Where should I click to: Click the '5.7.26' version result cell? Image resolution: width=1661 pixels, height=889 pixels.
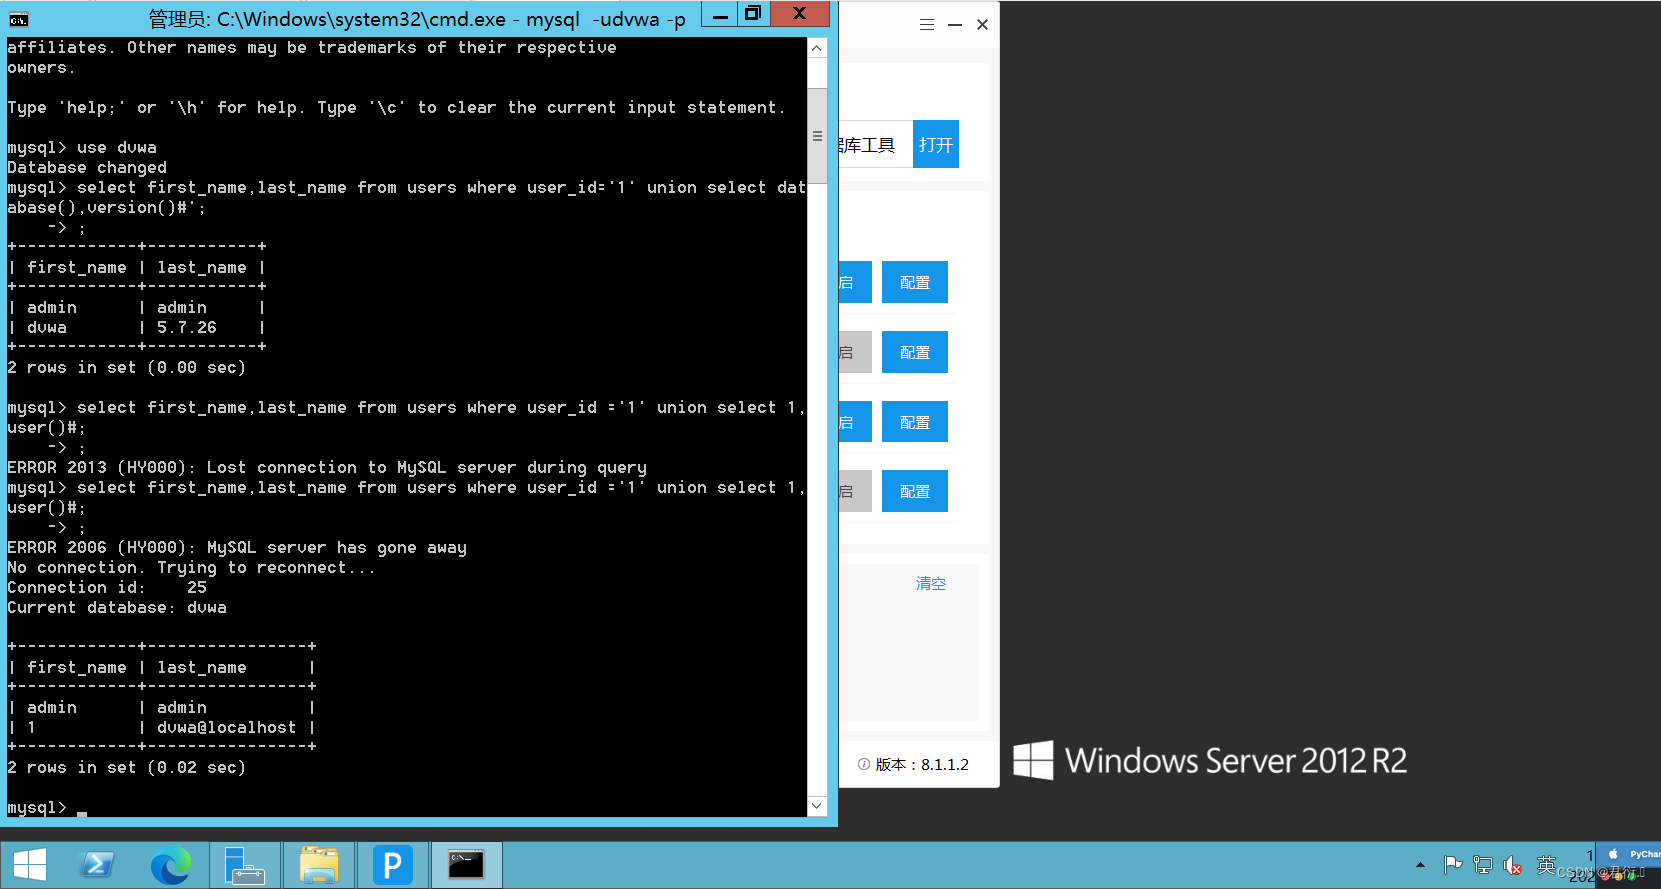[x=186, y=327]
